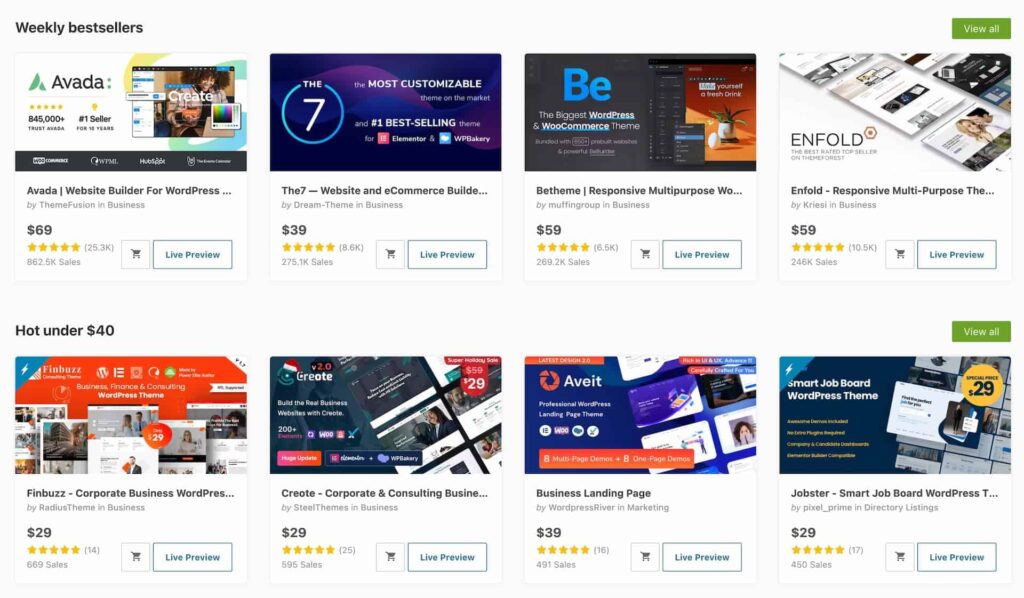Open Directory Listings category link
The image size is (1024, 598).
coord(901,508)
